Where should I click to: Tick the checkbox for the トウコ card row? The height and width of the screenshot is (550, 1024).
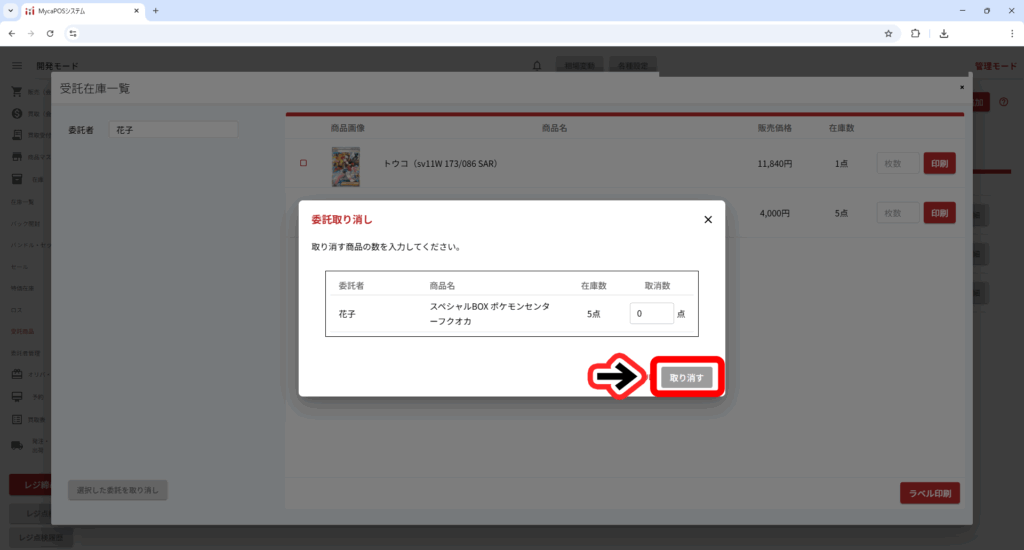304,163
